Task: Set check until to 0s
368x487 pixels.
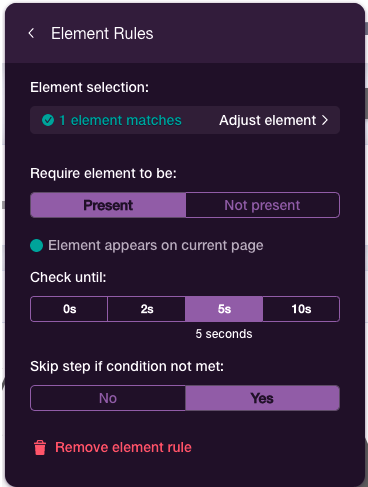Action: tap(69, 309)
